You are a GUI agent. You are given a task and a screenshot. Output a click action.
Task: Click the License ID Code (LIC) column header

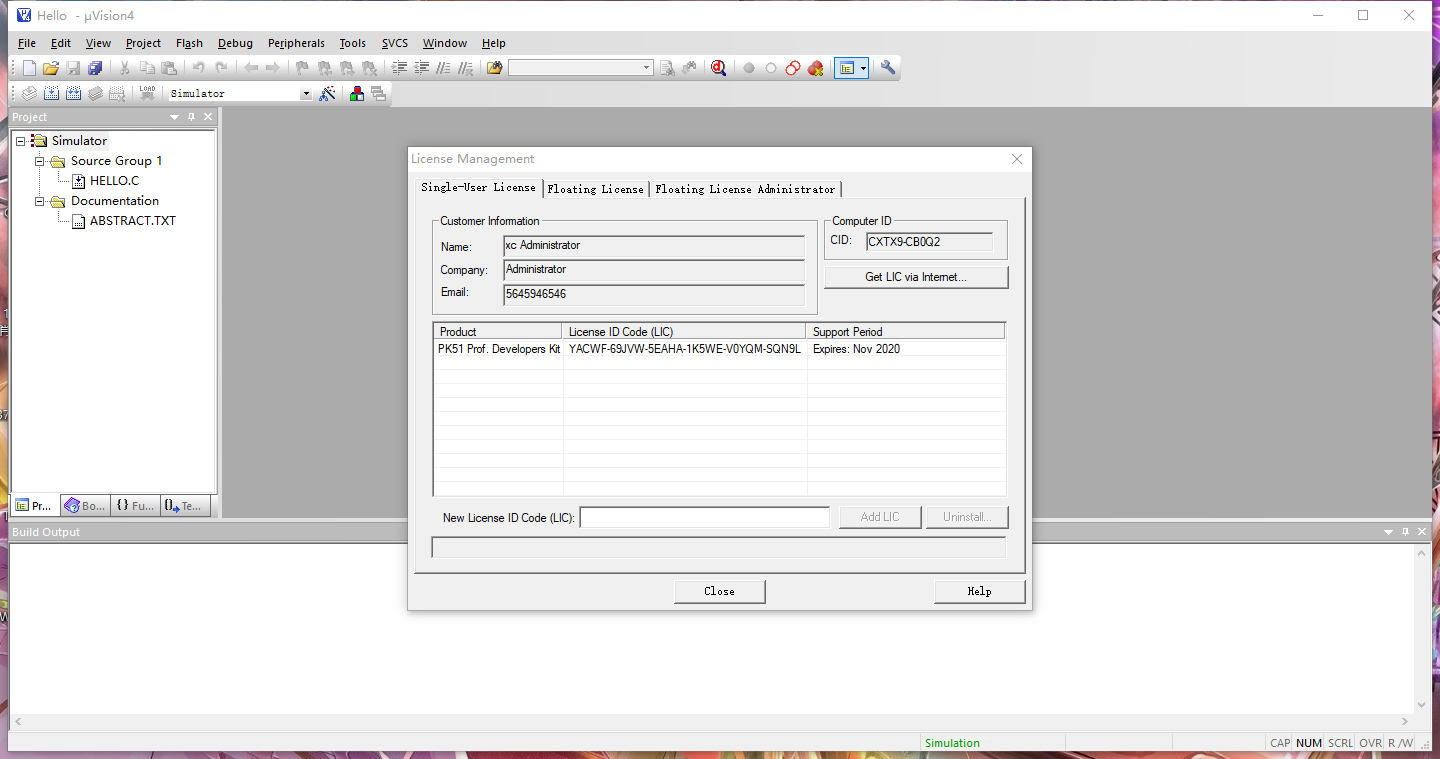point(685,332)
